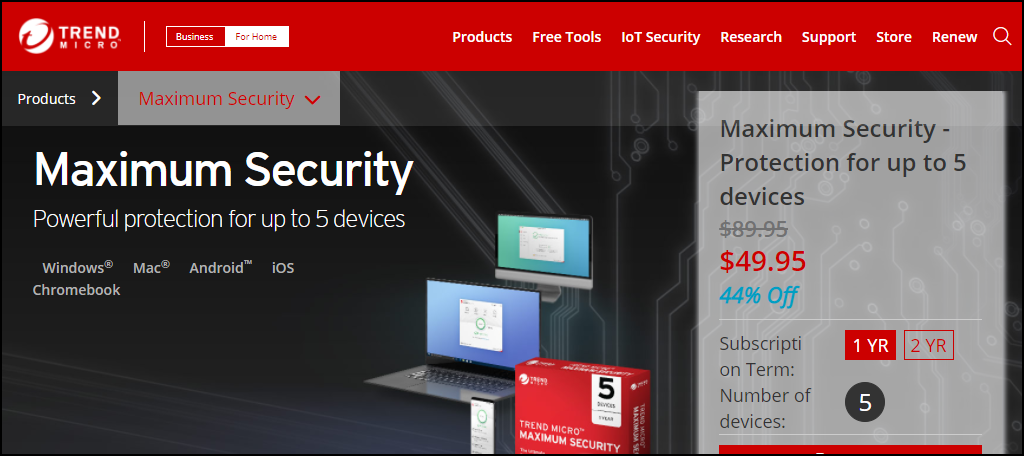The width and height of the screenshot is (1024, 456).
Task: Click the breadcrumb arrow after Products
Action: 97,99
